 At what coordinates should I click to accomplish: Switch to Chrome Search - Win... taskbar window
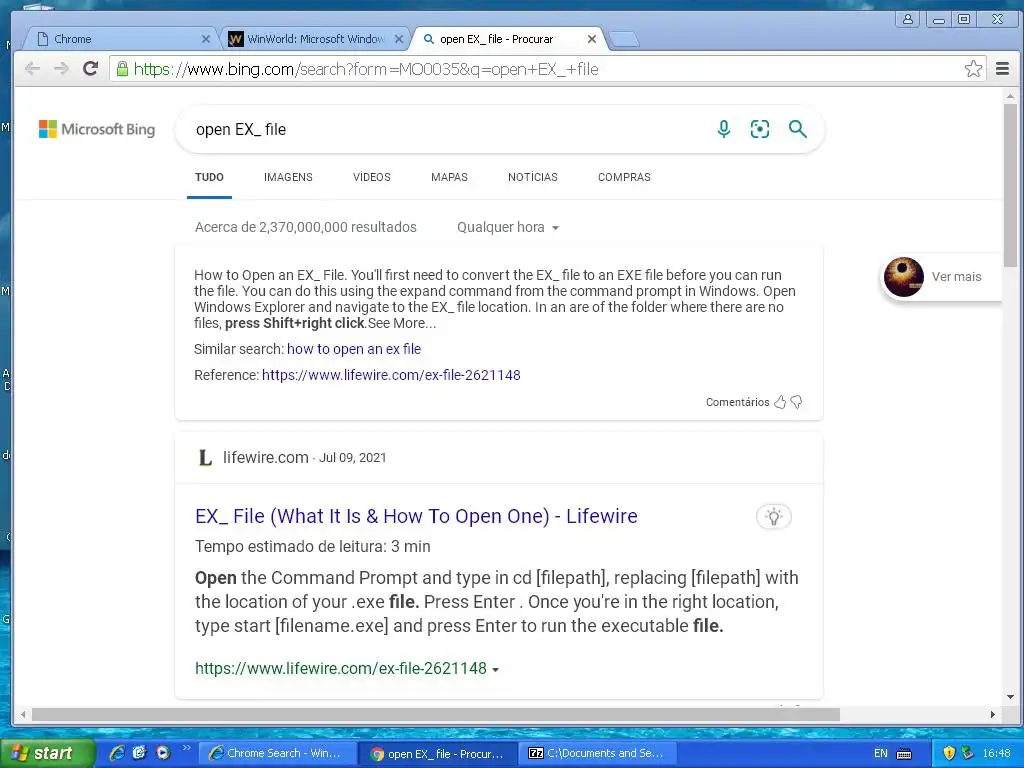pyautogui.click(x=277, y=753)
